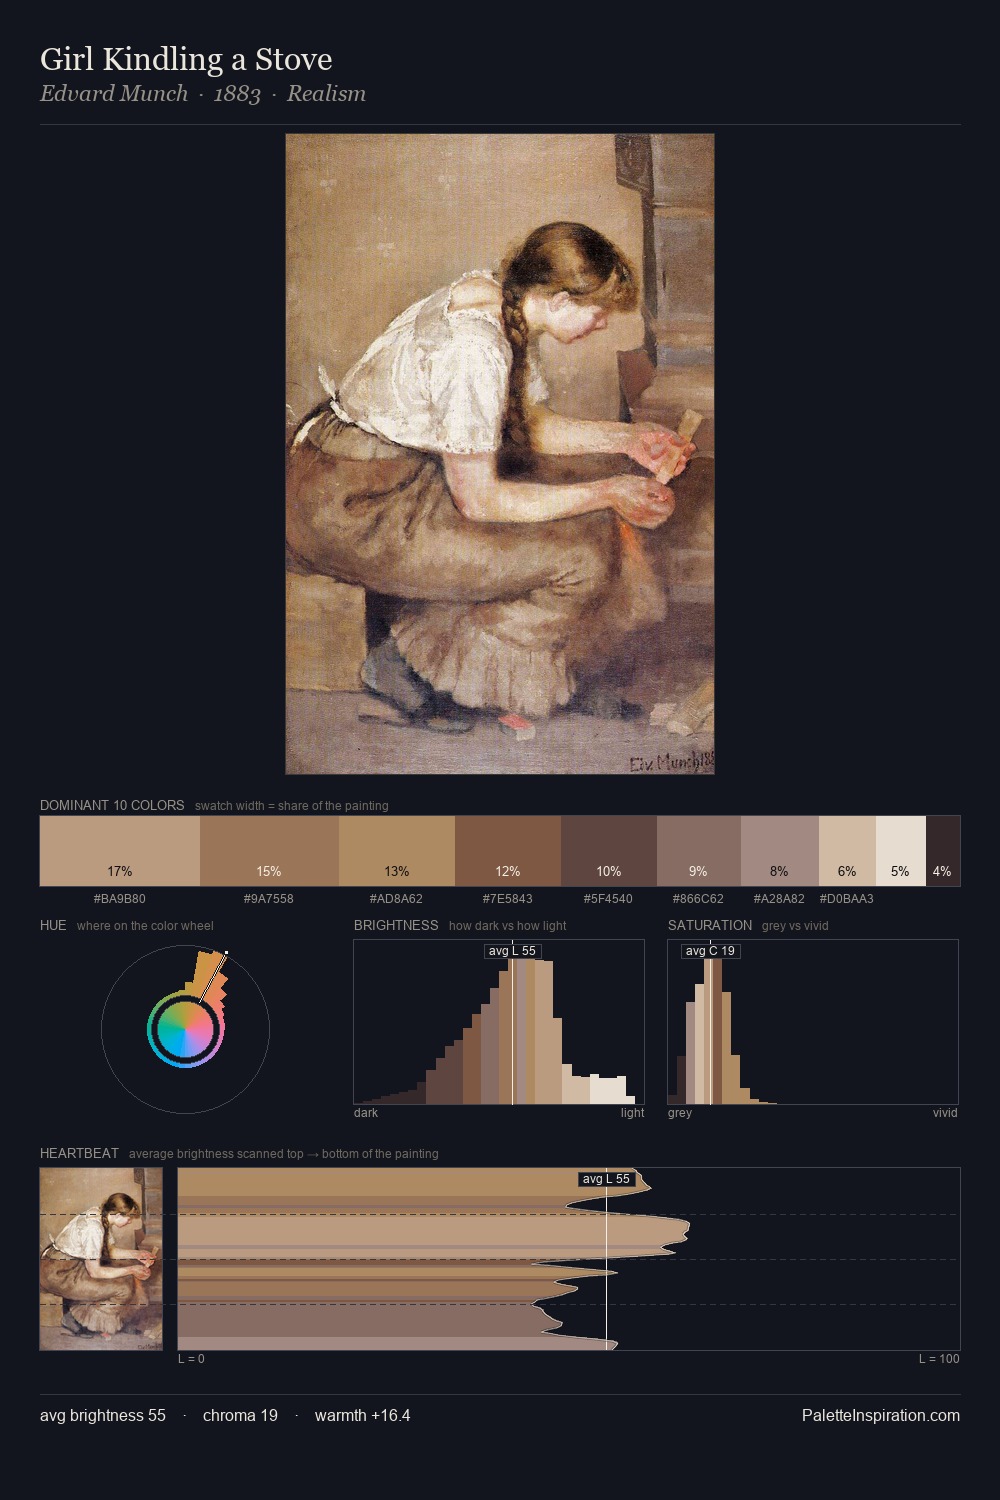Click the 'grey' axis label
The height and width of the screenshot is (1500, 1000).
[x=680, y=1112]
